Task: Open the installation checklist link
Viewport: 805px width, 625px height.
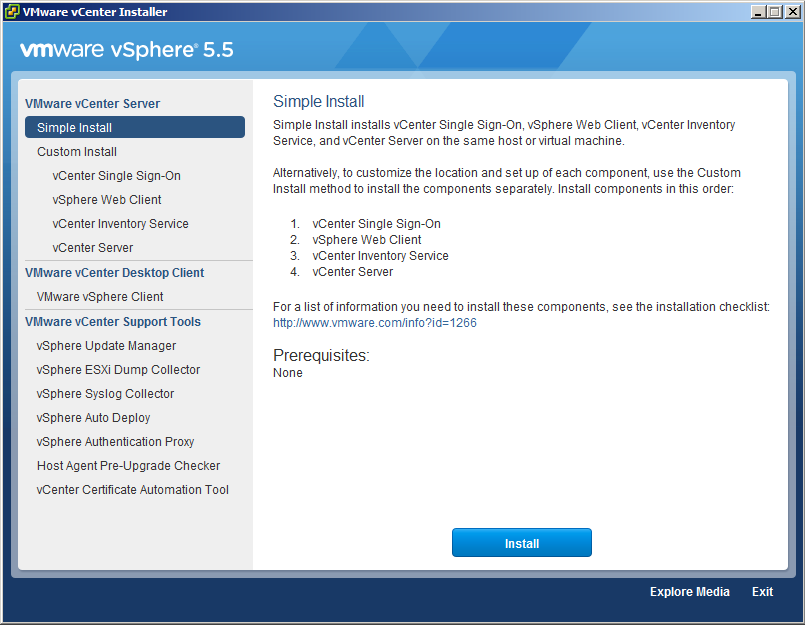Action: [325, 322]
